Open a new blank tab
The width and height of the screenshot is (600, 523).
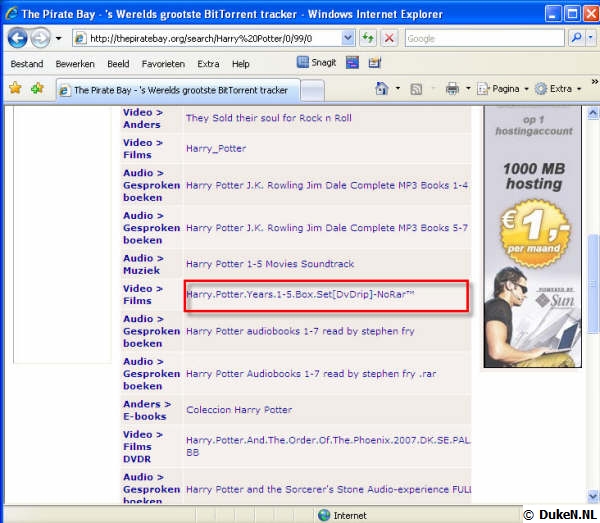313,91
